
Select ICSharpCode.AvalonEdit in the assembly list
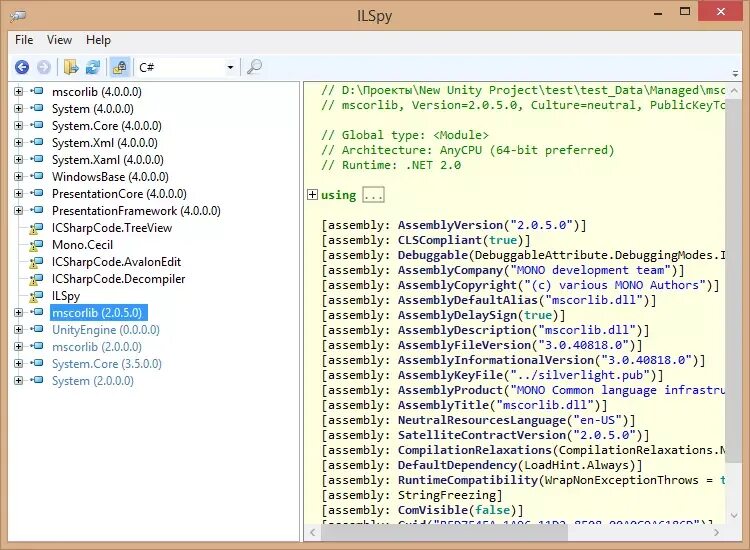[x=116, y=262]
